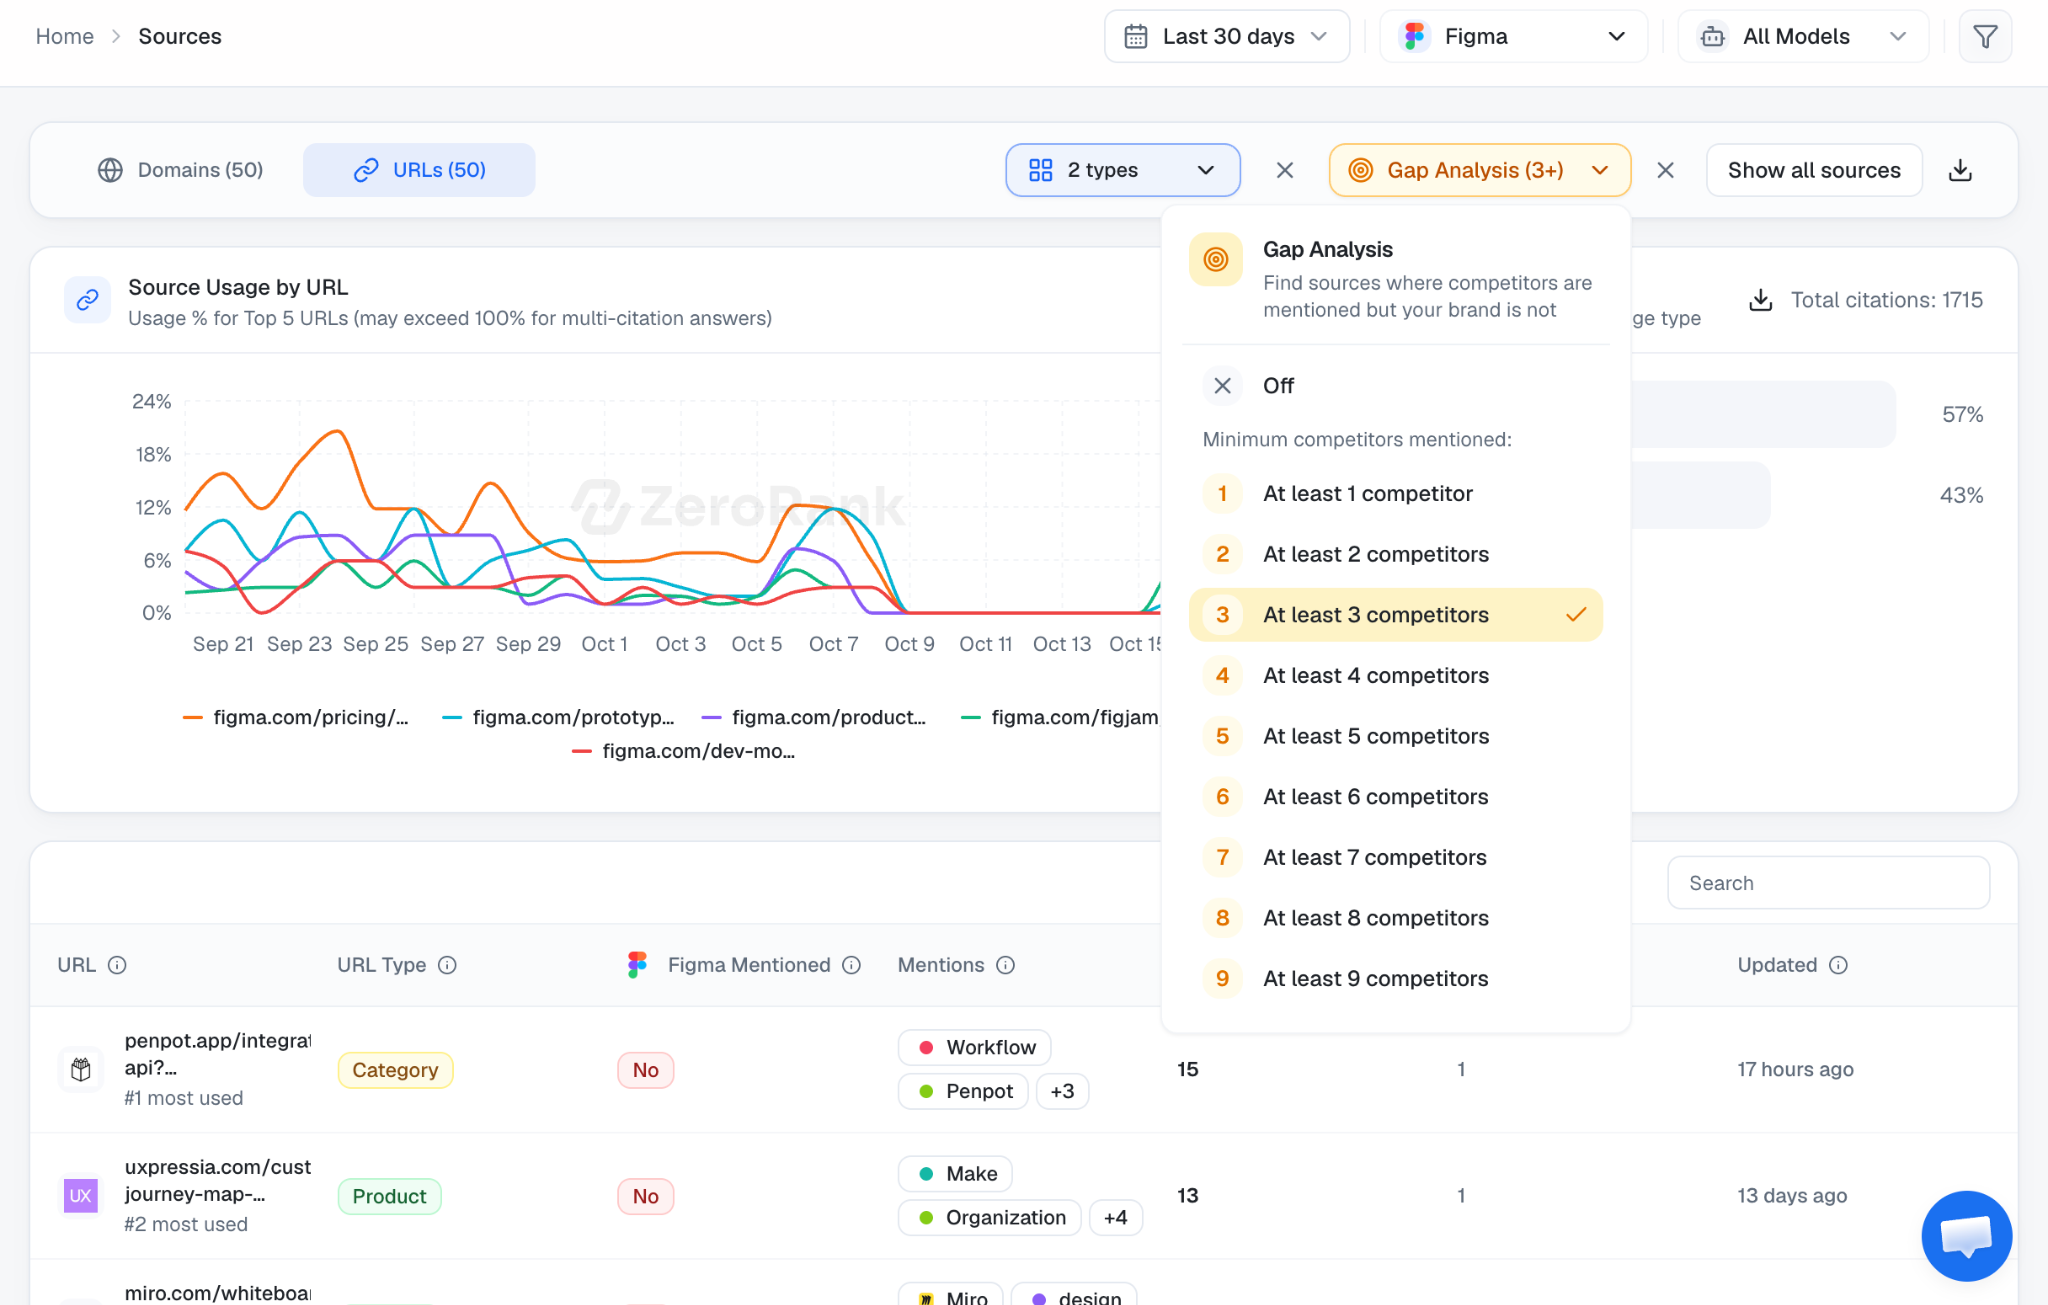Click the penpot.app favicon icon
This screenshot has height=1305, width=2048.
(81, 1069)
